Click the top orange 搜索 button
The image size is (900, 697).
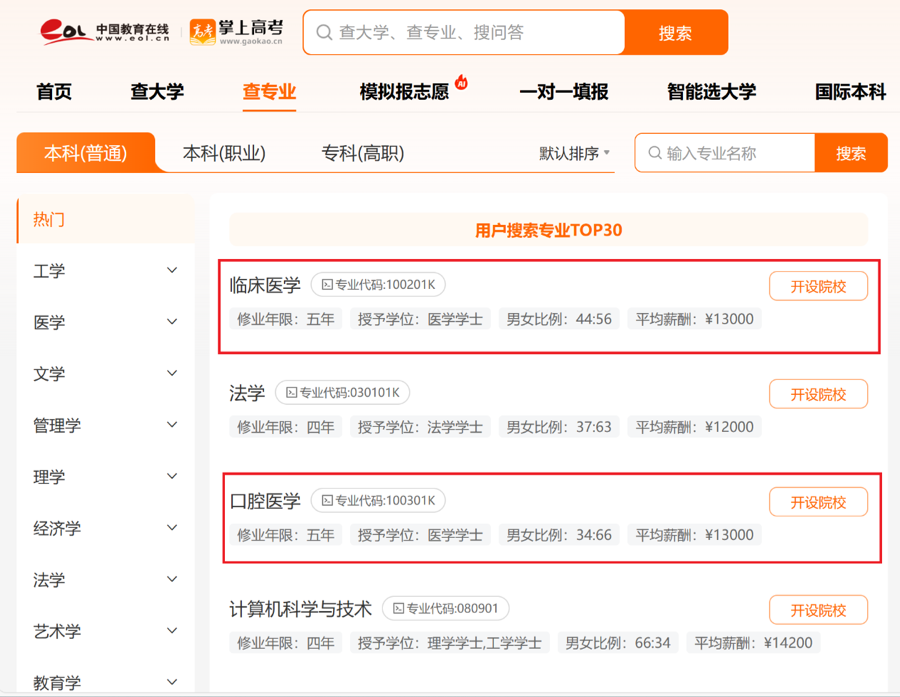tap(676, 33)
